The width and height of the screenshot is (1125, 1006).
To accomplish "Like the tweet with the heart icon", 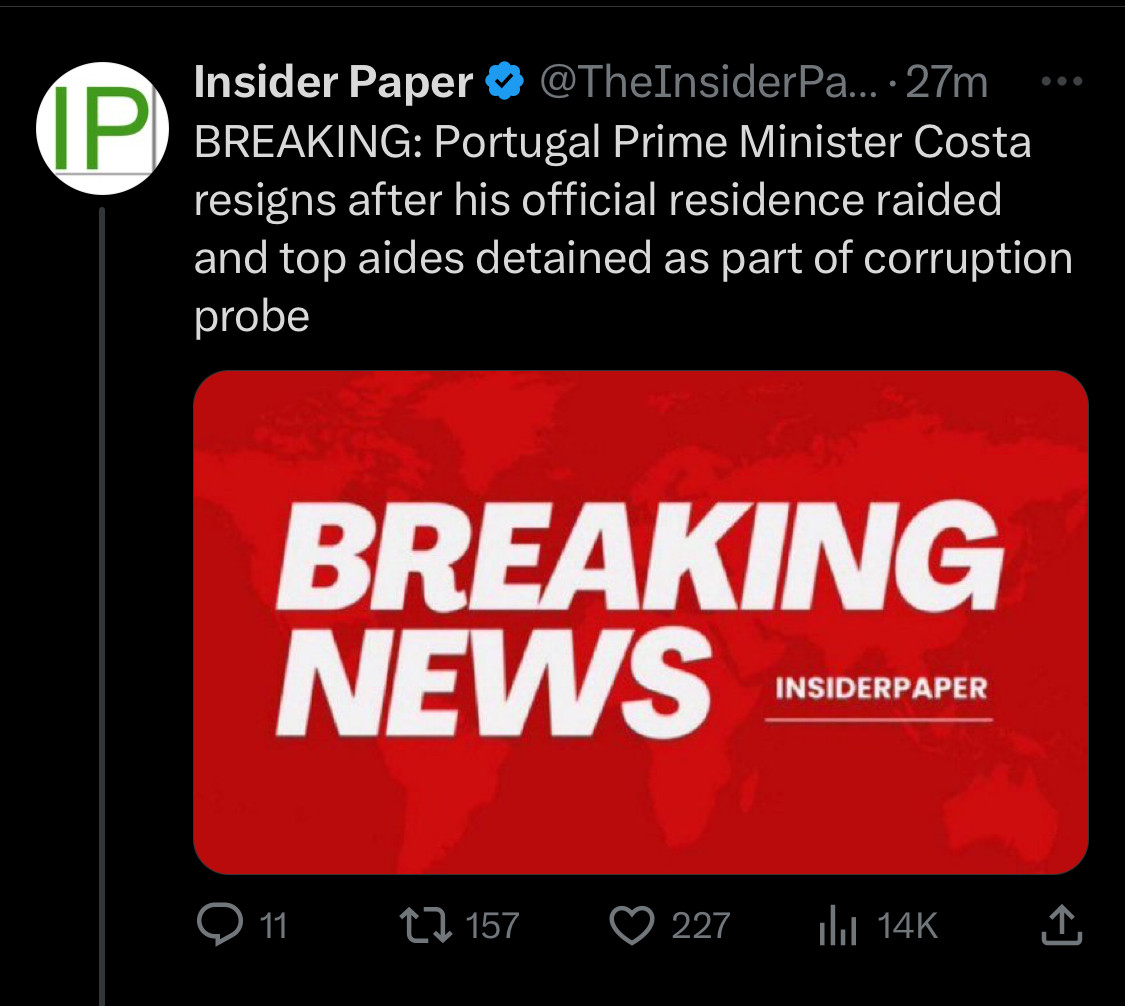I will (x=631, y=925).
